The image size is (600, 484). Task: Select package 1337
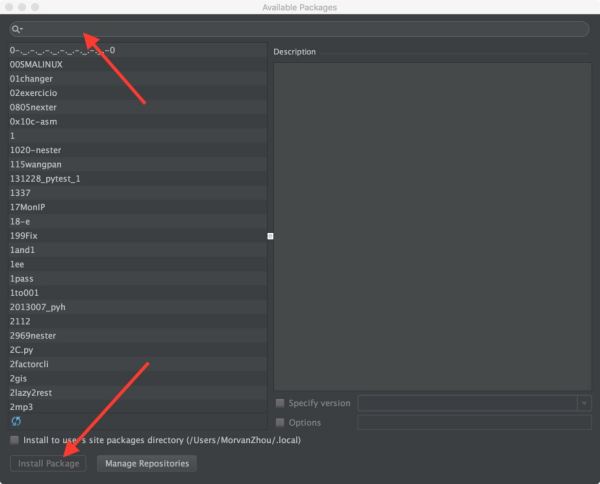click(138, 193)
